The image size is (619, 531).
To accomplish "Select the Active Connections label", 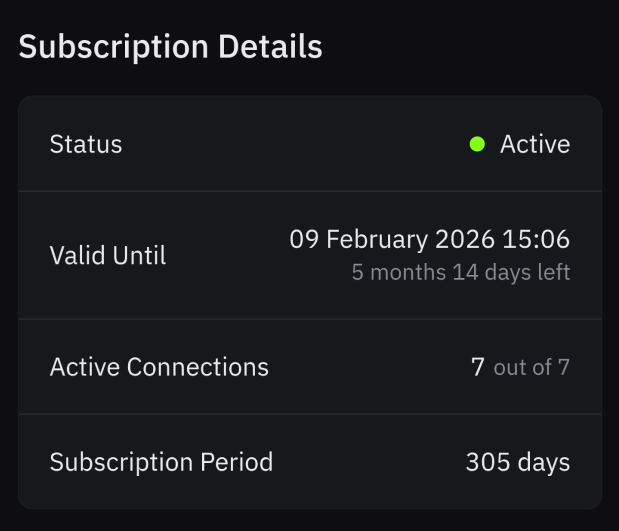I will click(159, 367).
